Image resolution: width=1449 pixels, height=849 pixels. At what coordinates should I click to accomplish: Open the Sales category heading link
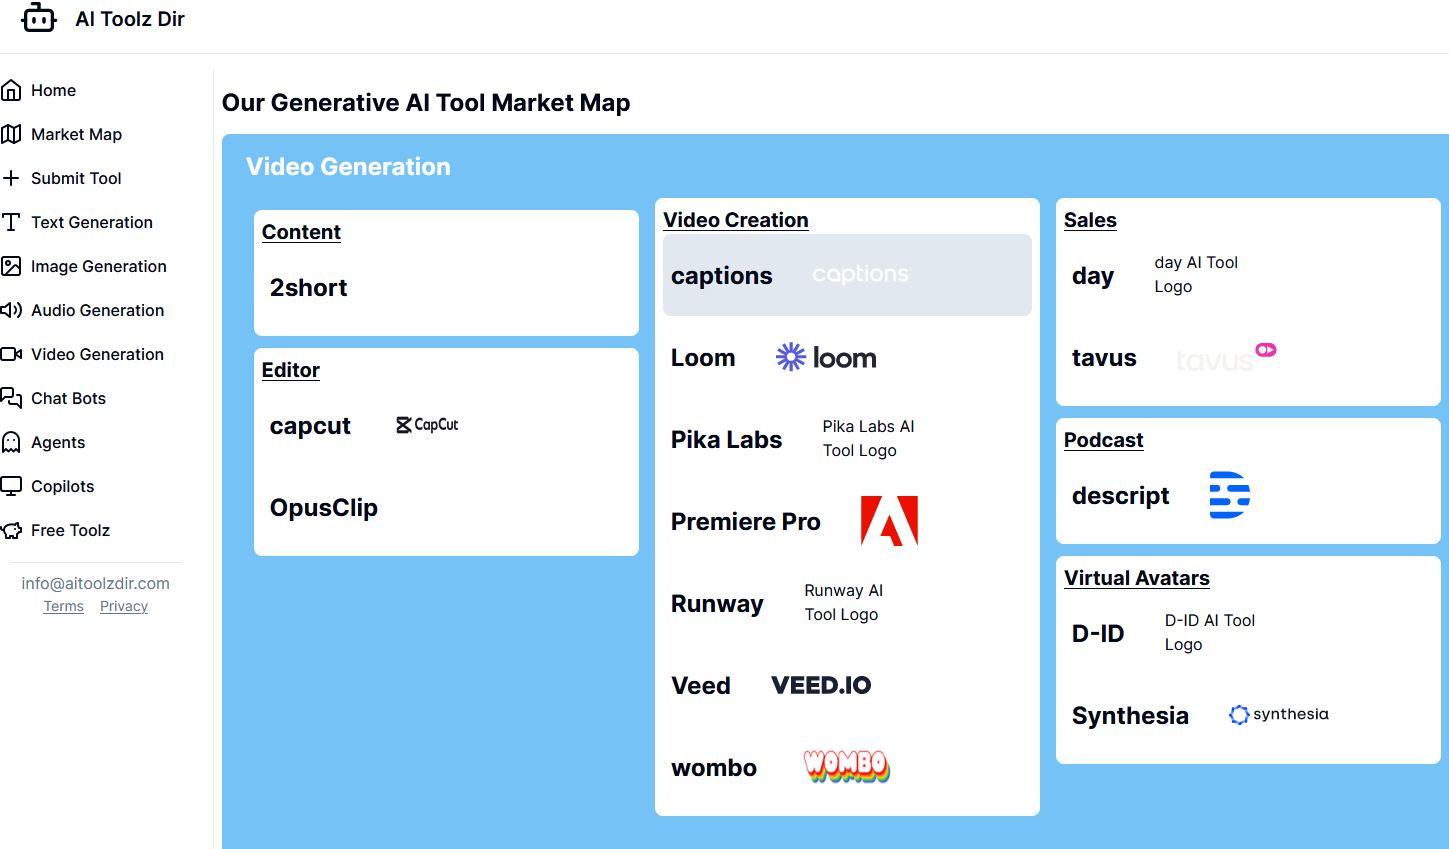[x=1090, y=220]
